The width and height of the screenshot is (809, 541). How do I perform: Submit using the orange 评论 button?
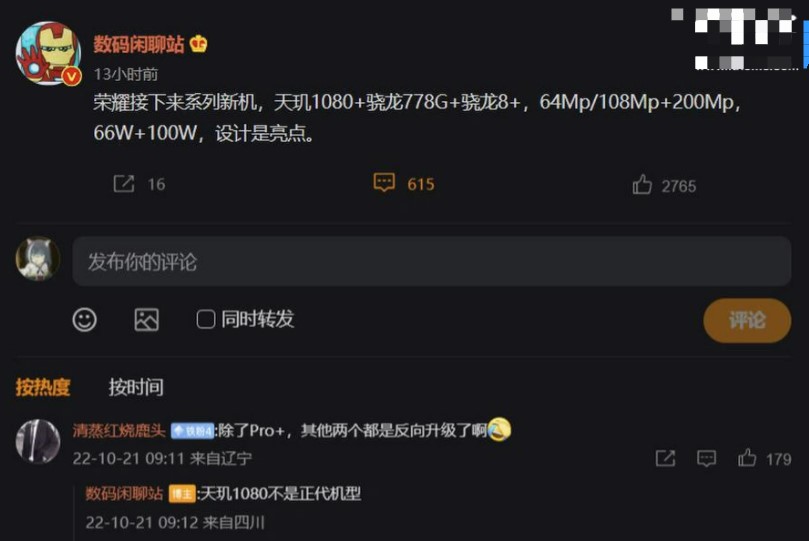[747, 320]
